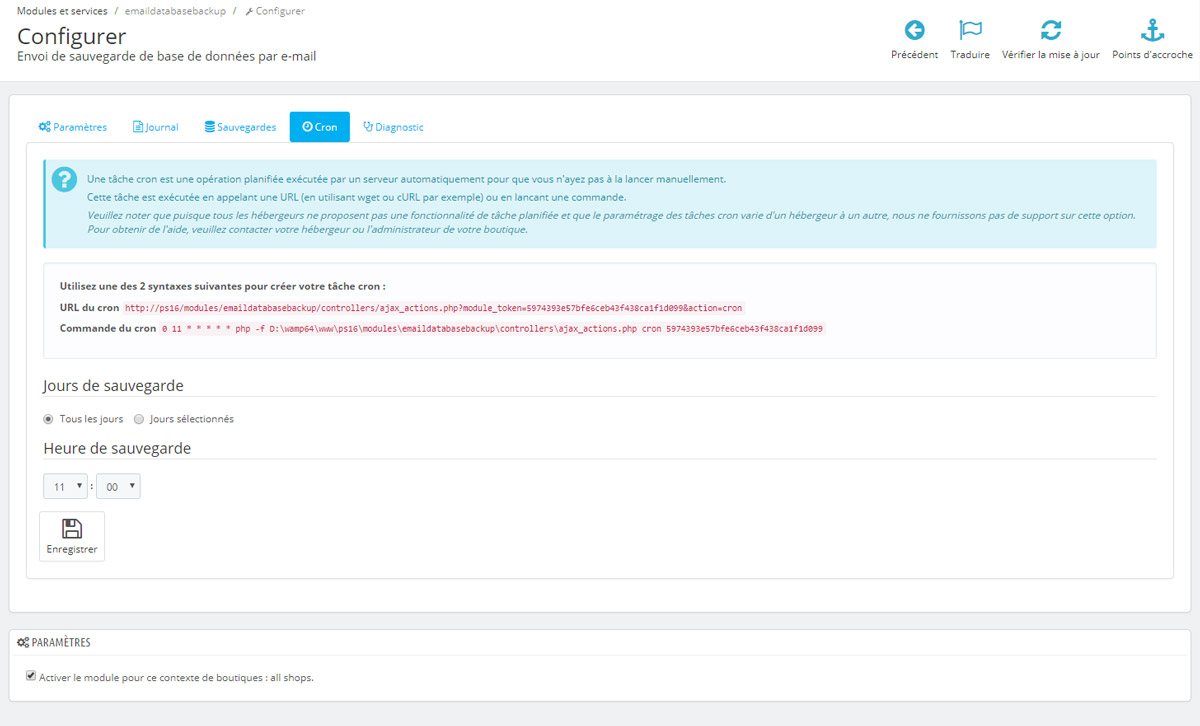
Task: Open the backup hour dropdown showing 11
Action: (x=64, y=486)
